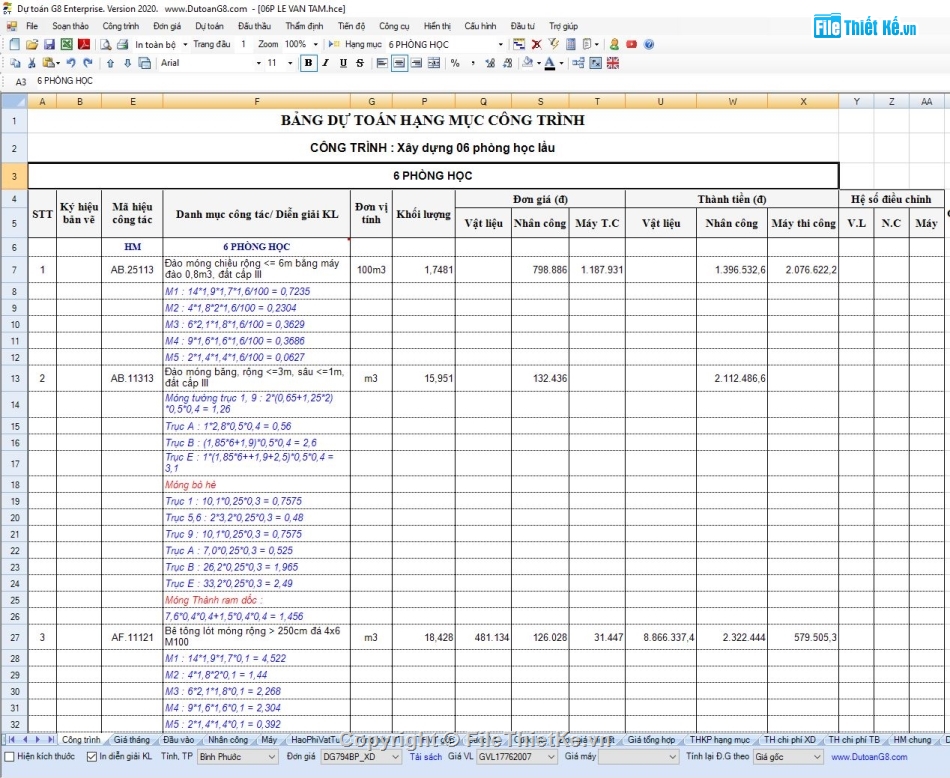Image resolution: width=950 pixels, height=778 pixels.
Task: Click the fill color bucket icon
Action: [528, 62]
